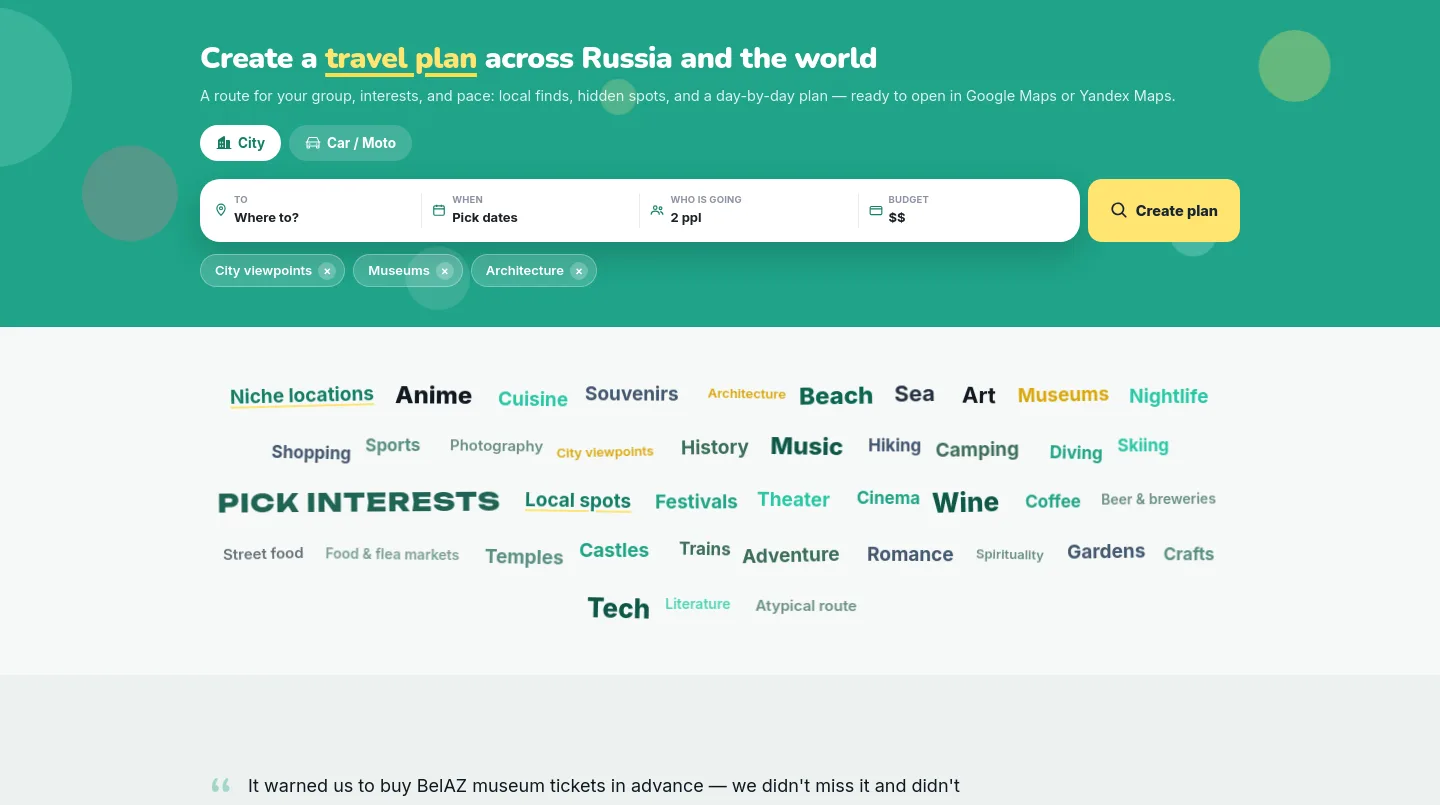Click the card icon in the Budget field
This screenshot has width=1440, height=805.
pos(875,210)
